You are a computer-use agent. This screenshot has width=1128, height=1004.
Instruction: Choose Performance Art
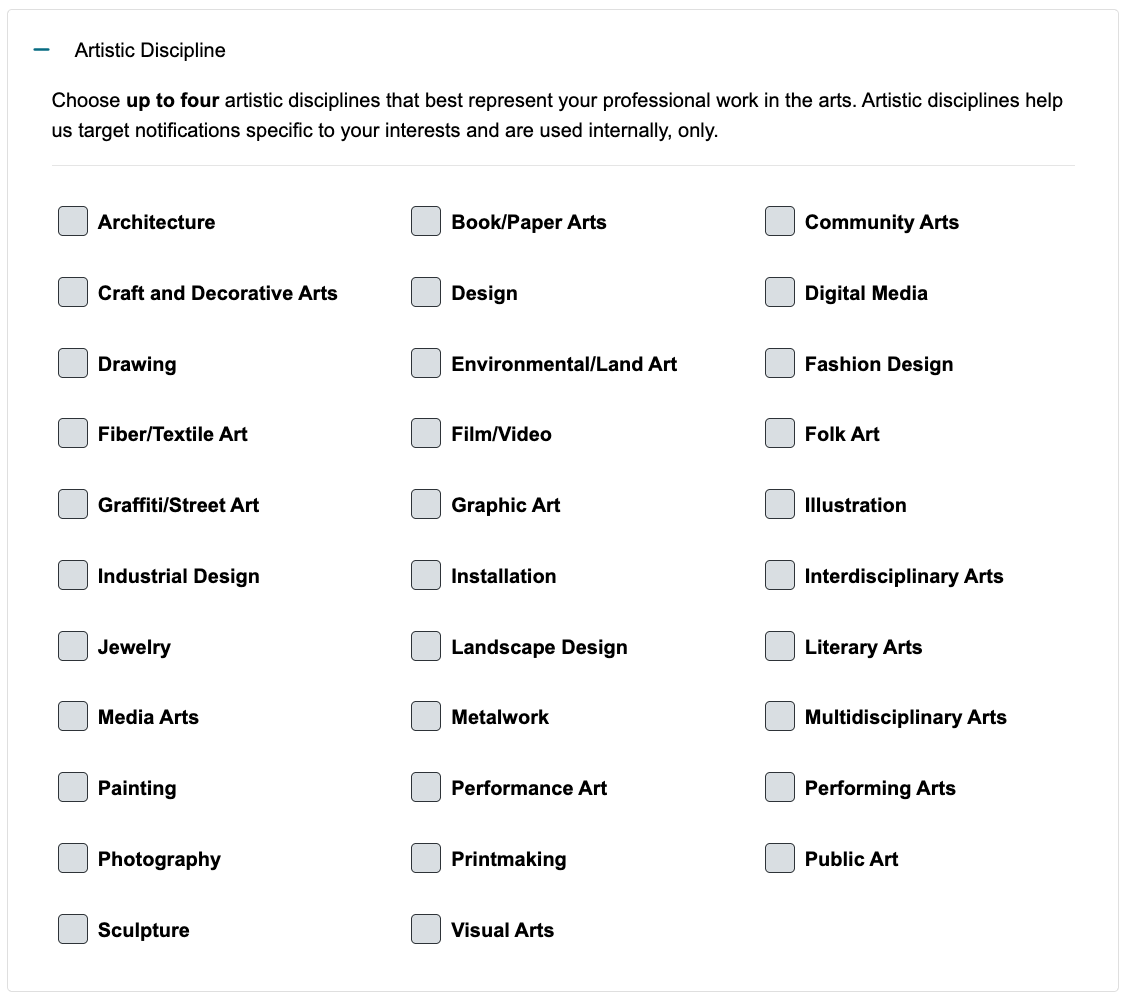click(x=425, y=787)
